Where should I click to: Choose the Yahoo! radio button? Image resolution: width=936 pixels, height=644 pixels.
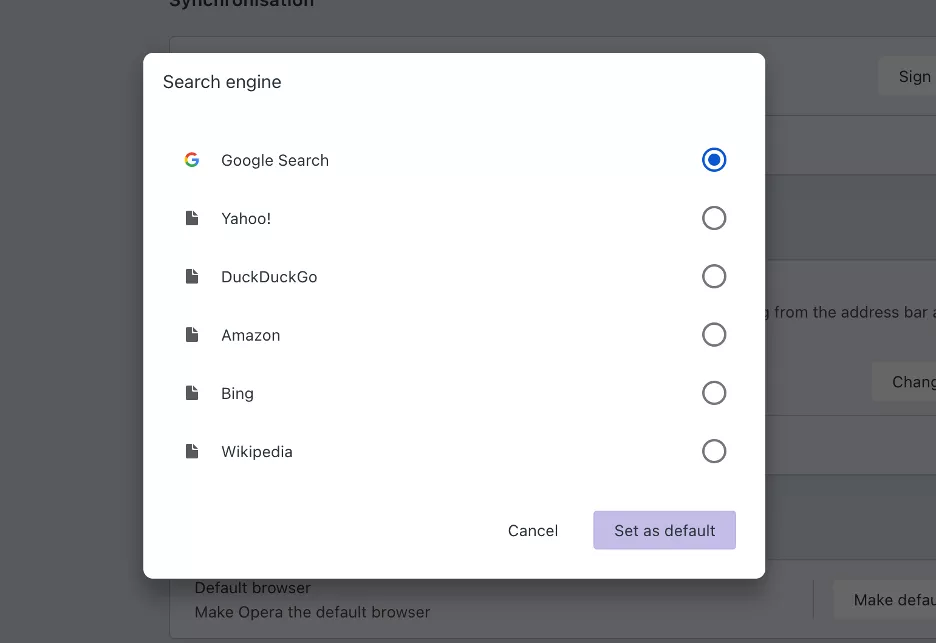714,218
